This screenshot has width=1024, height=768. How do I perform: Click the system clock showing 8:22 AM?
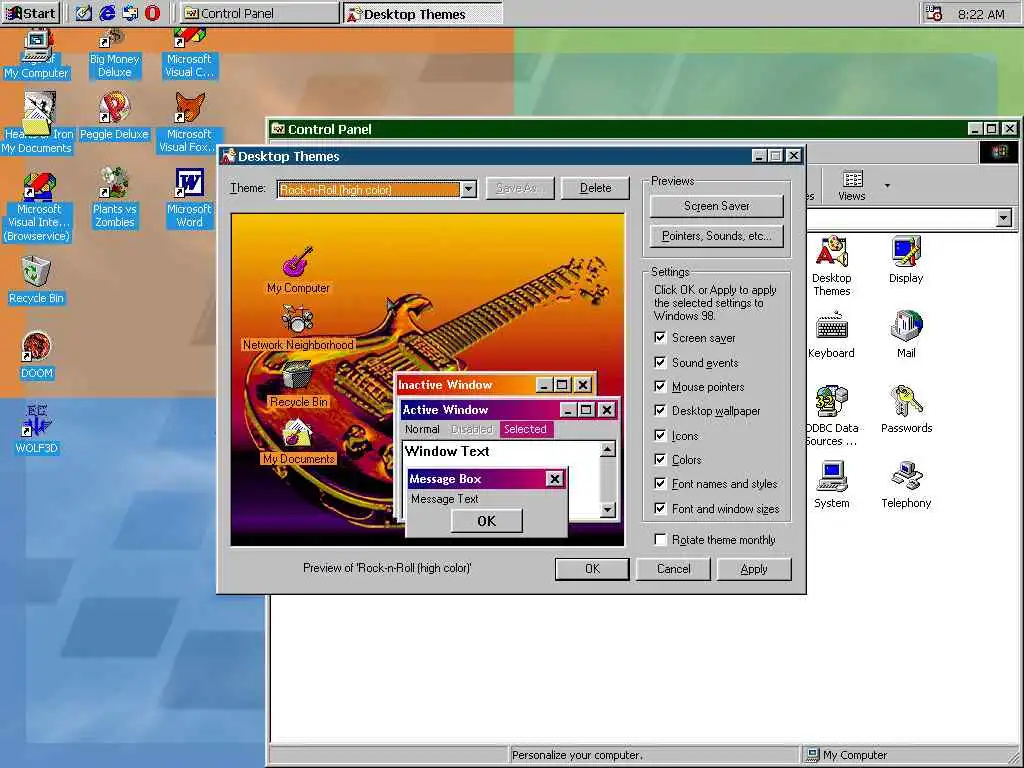pyautogui.click(x=981, y=14)
